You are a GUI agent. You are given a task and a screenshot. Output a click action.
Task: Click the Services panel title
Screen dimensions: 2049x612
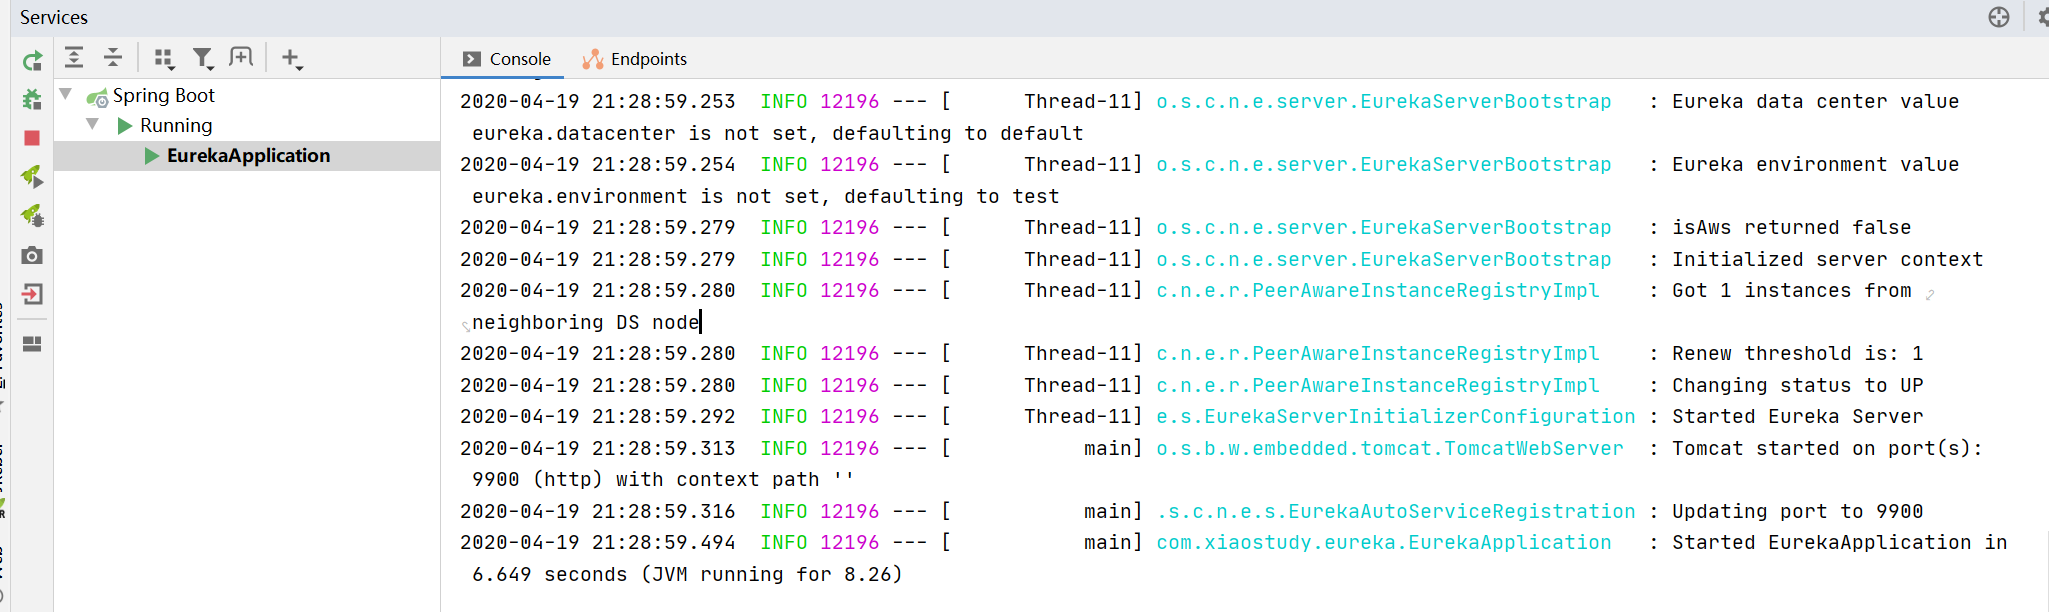(x=54, y=17)
